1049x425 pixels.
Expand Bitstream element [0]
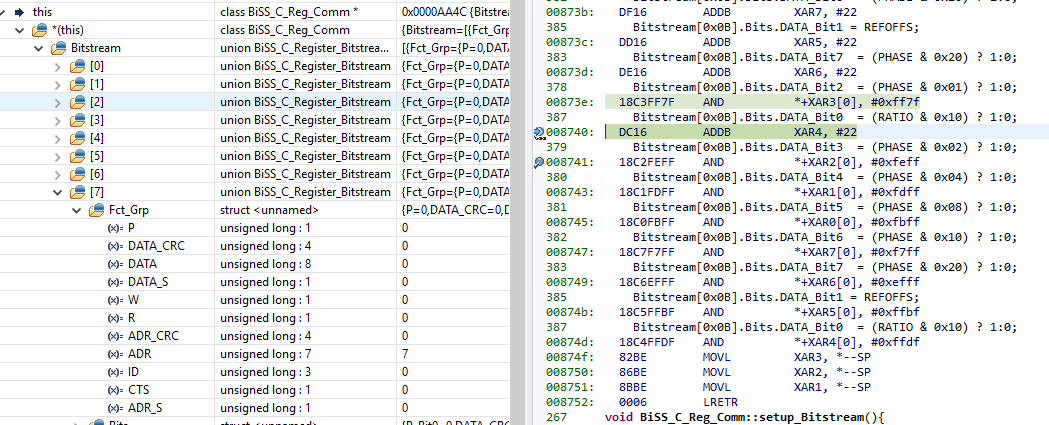click(58, 66)
